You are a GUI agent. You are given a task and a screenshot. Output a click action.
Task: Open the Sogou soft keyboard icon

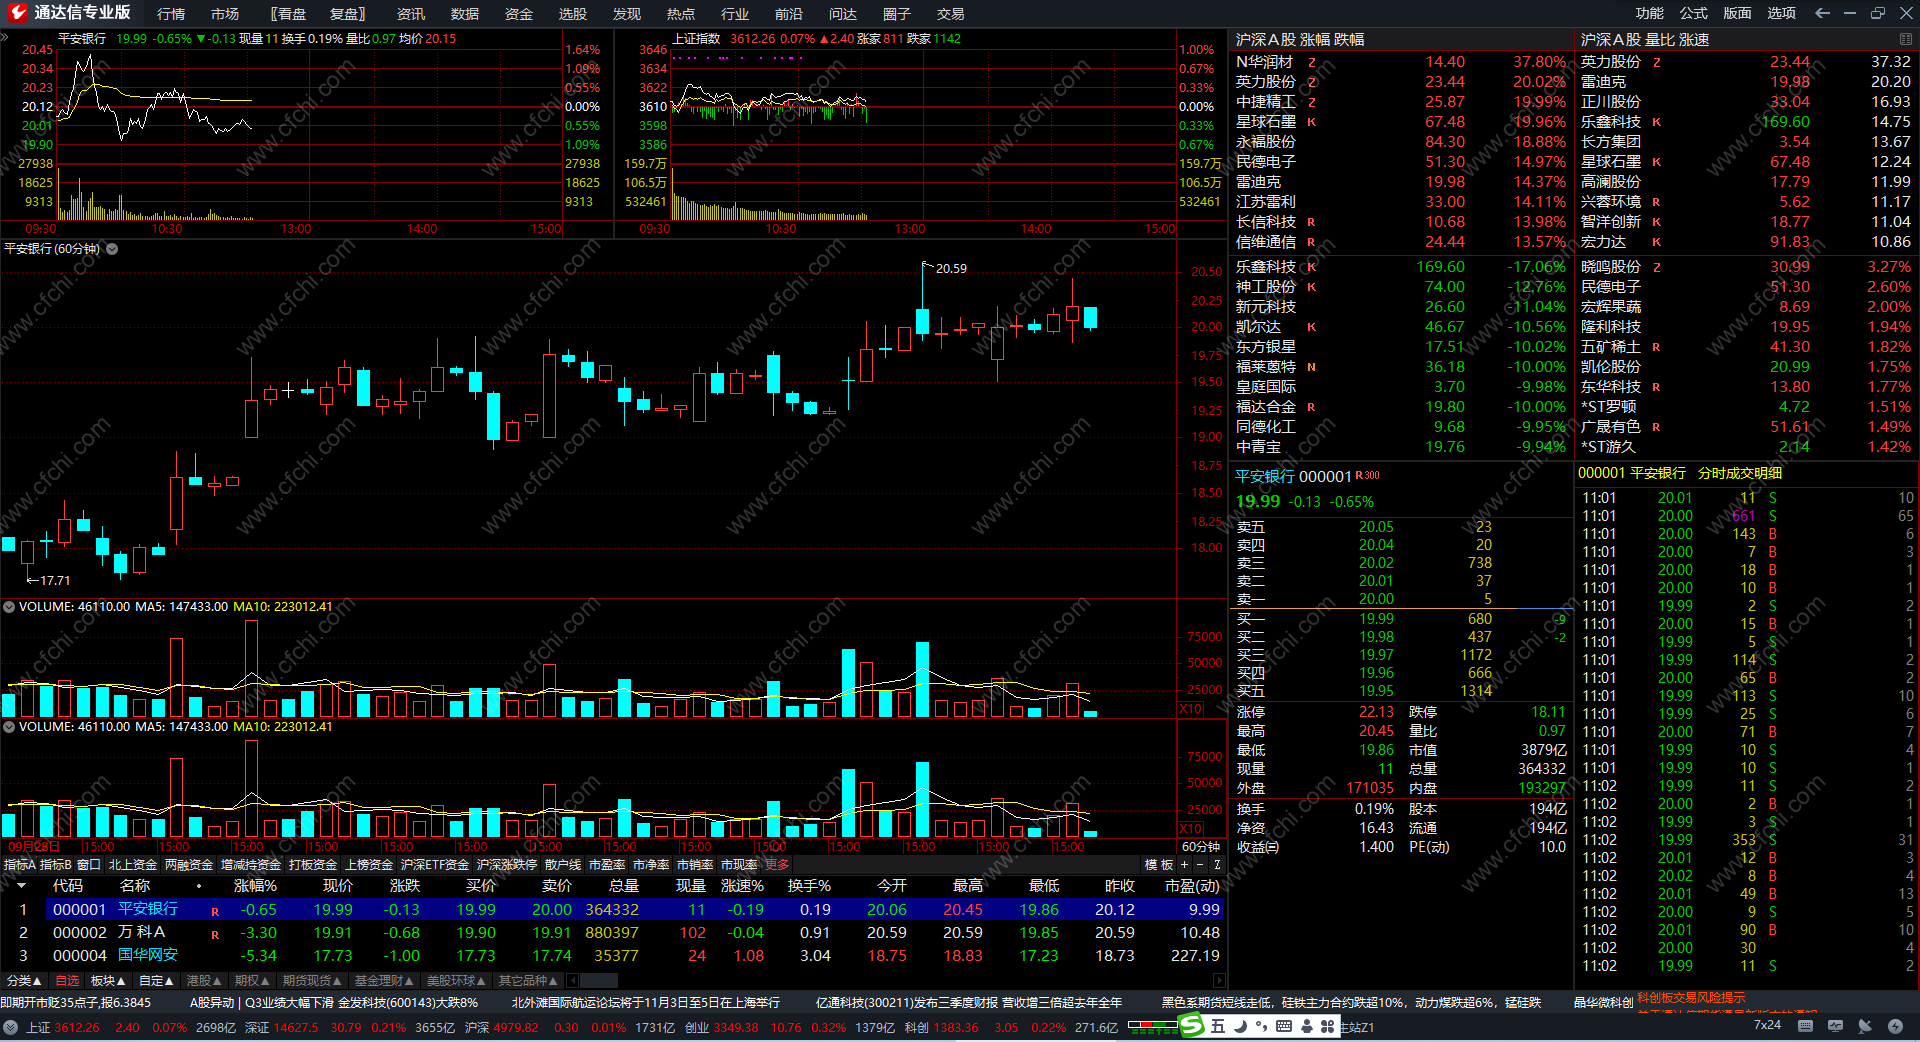point(1284,1026)
